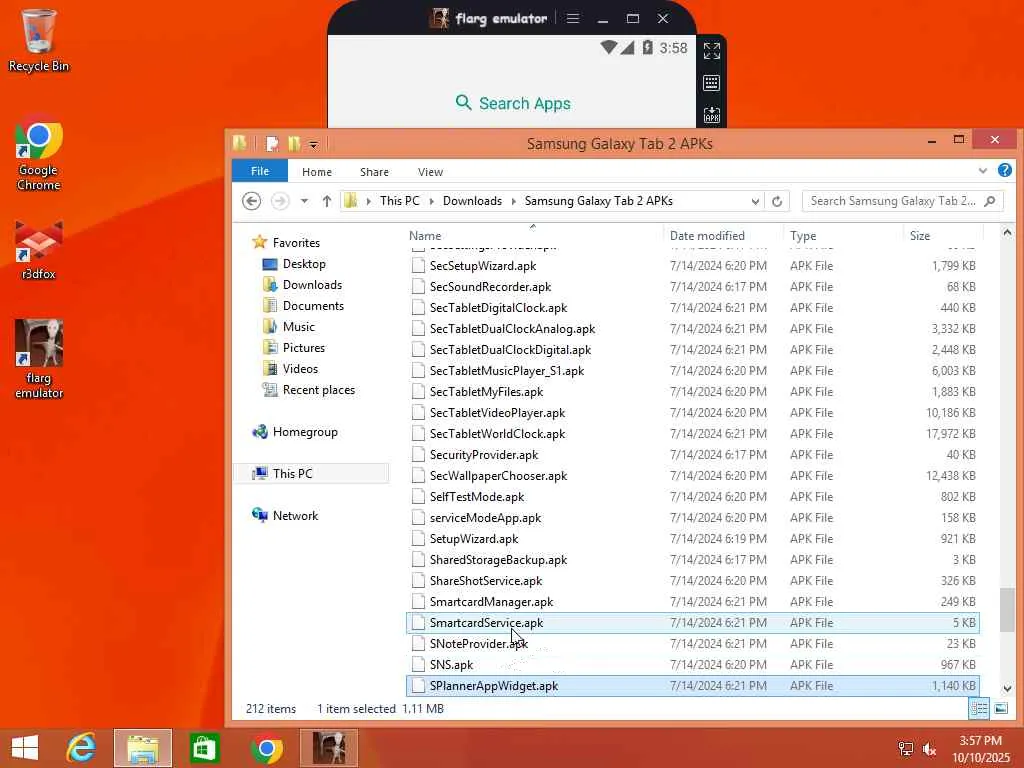Select Videos in navigation pane
This screenshot has width=1024, height=768.
click(x=300, y=368)
